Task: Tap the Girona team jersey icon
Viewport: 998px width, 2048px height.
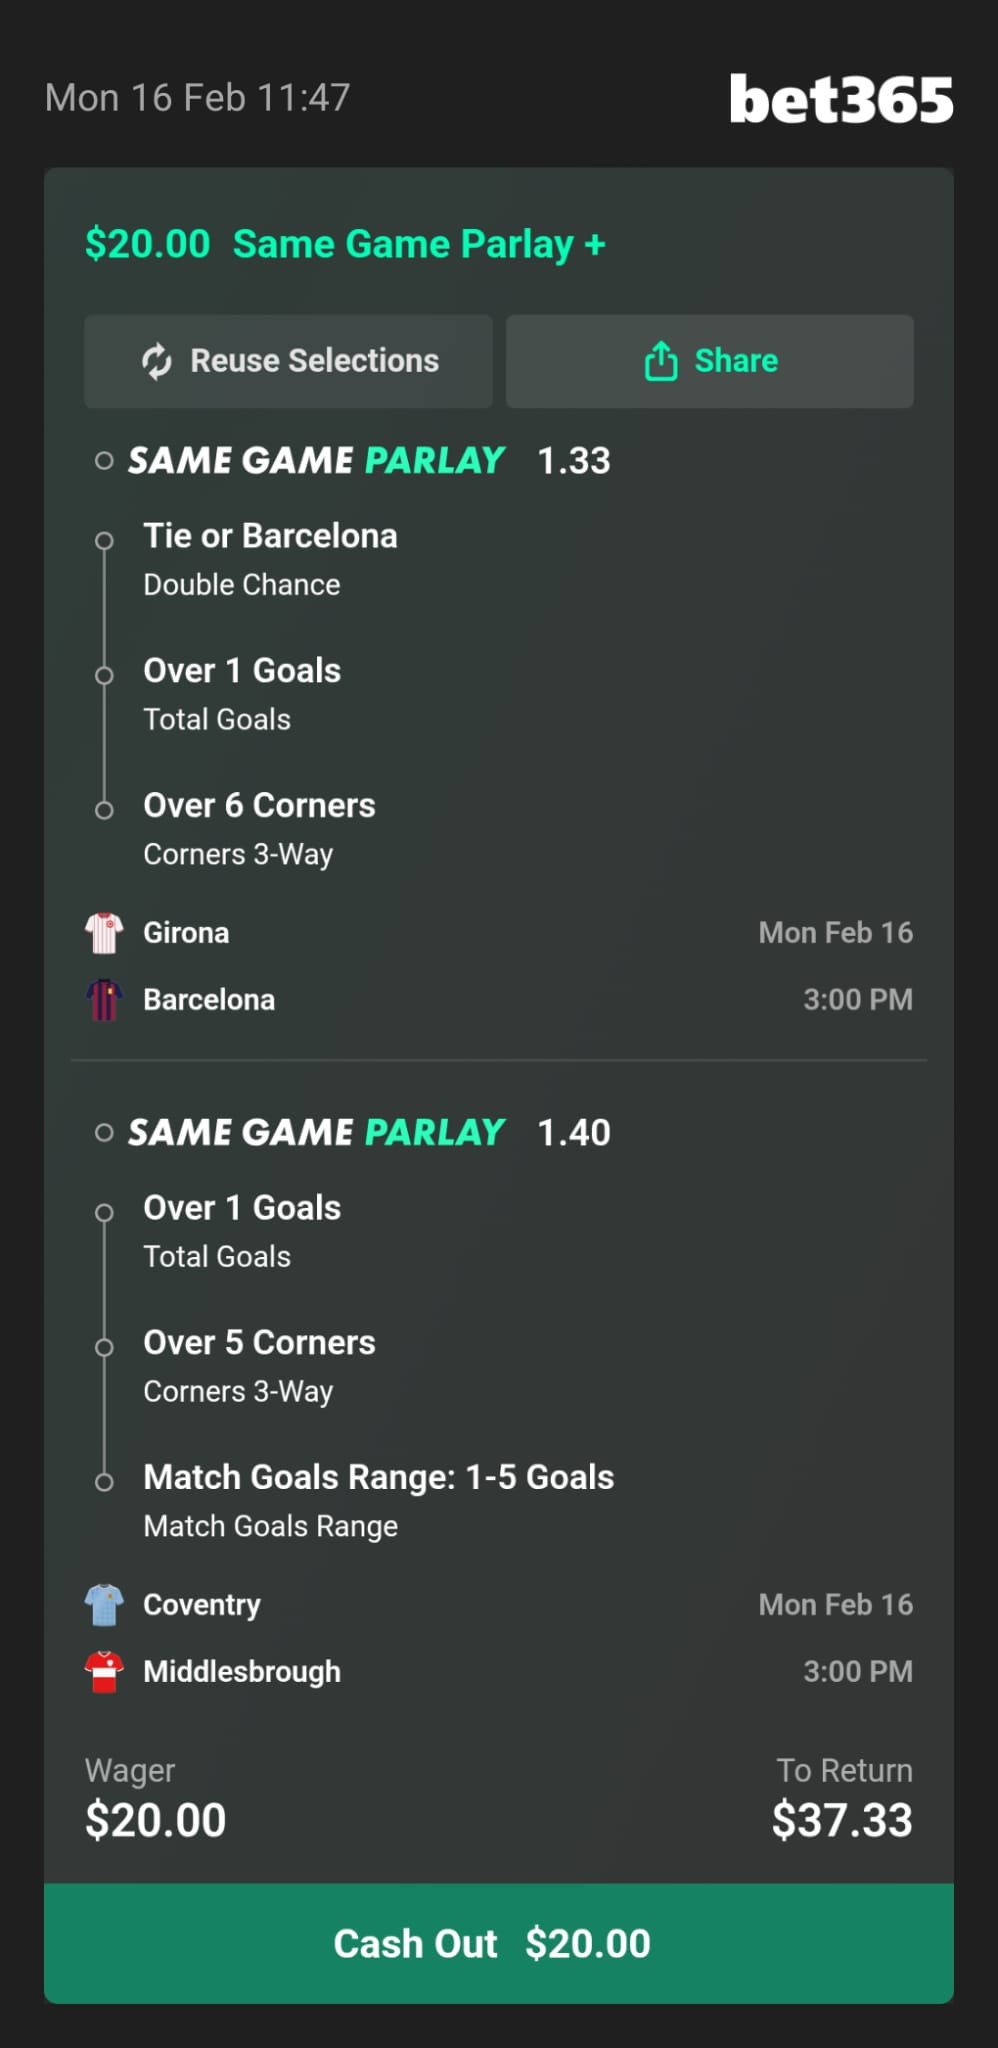Action: [x=104, y=933]
